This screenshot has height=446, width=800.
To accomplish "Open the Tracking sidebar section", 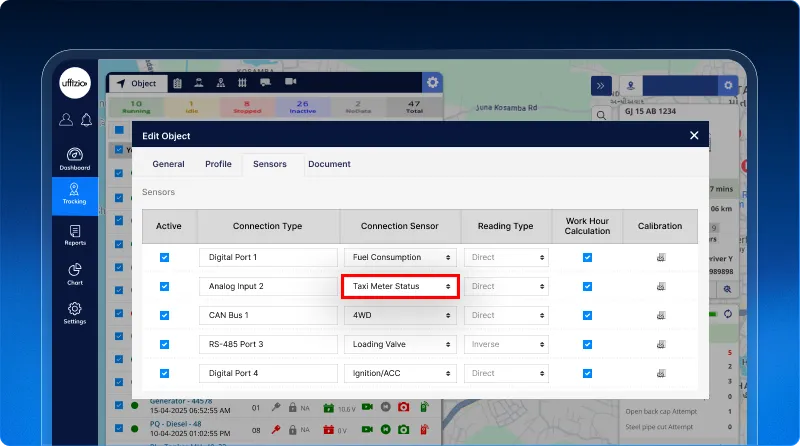I will tap(74, 194).
